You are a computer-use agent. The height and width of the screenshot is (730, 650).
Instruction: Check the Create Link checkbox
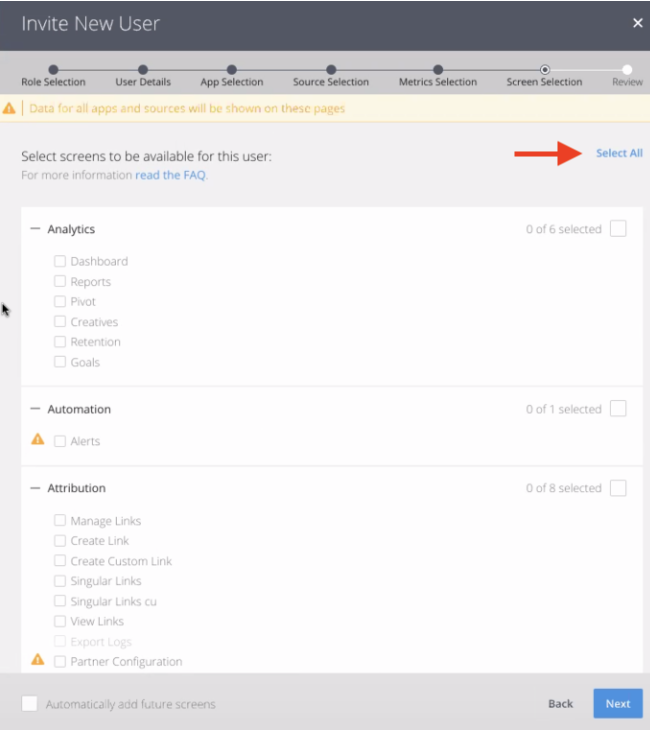60,541
